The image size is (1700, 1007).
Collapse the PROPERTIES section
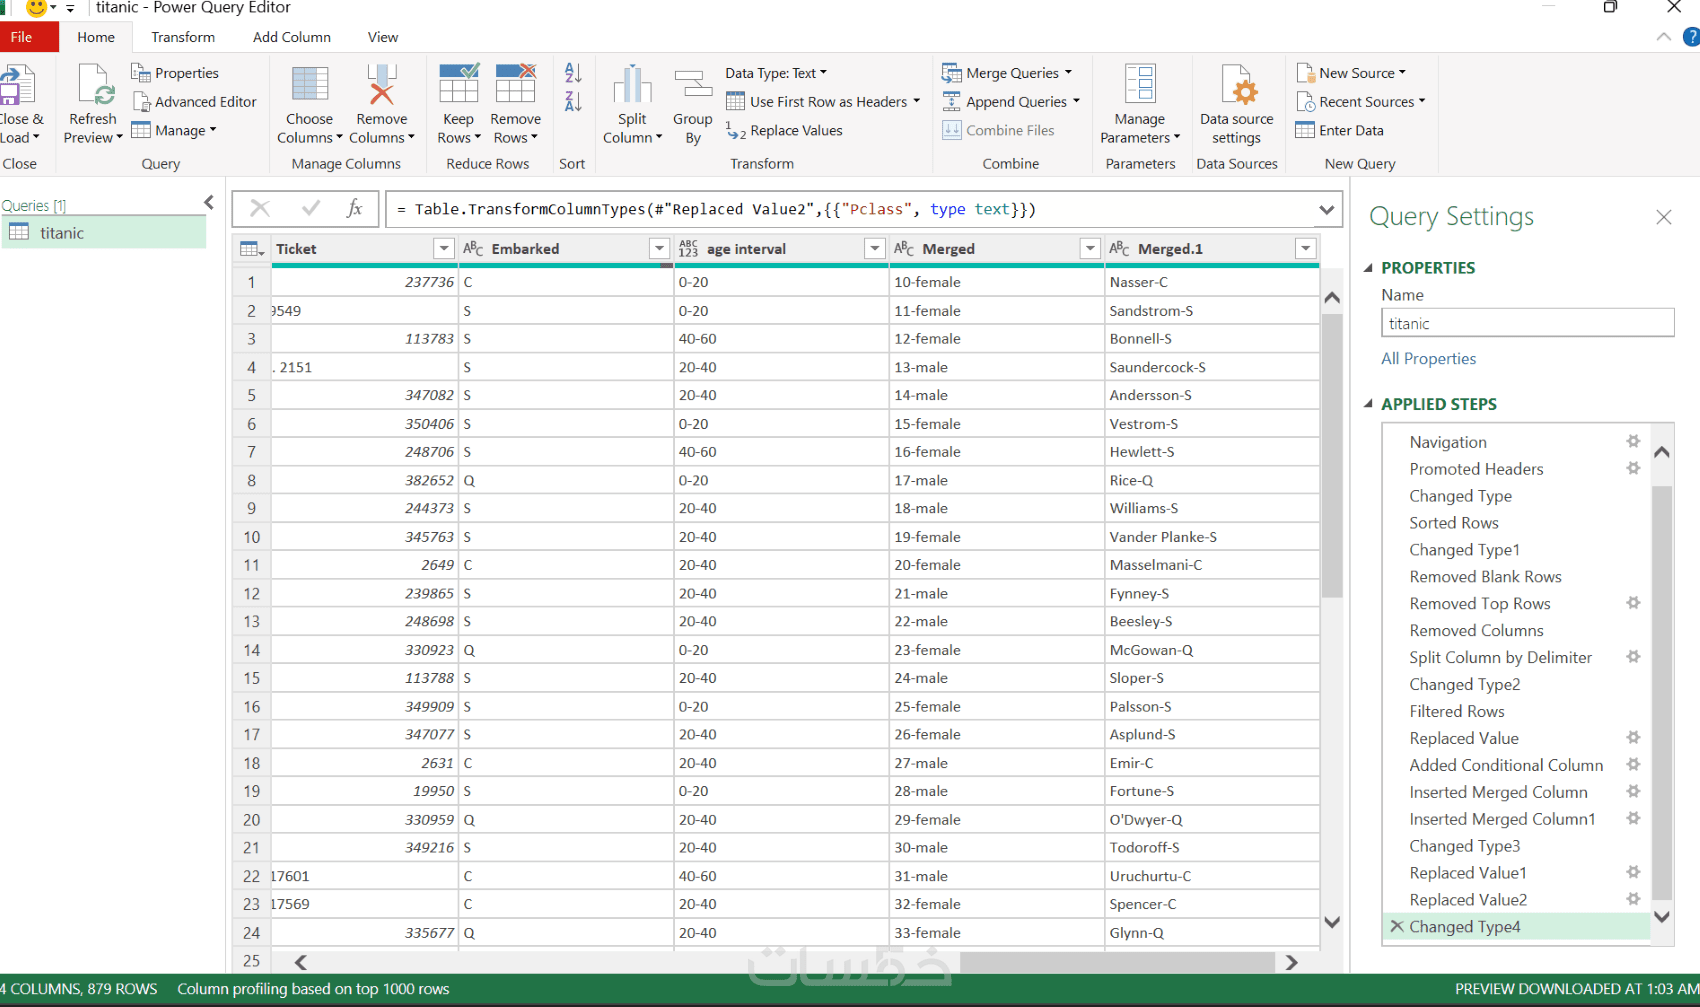[1369, 268]
